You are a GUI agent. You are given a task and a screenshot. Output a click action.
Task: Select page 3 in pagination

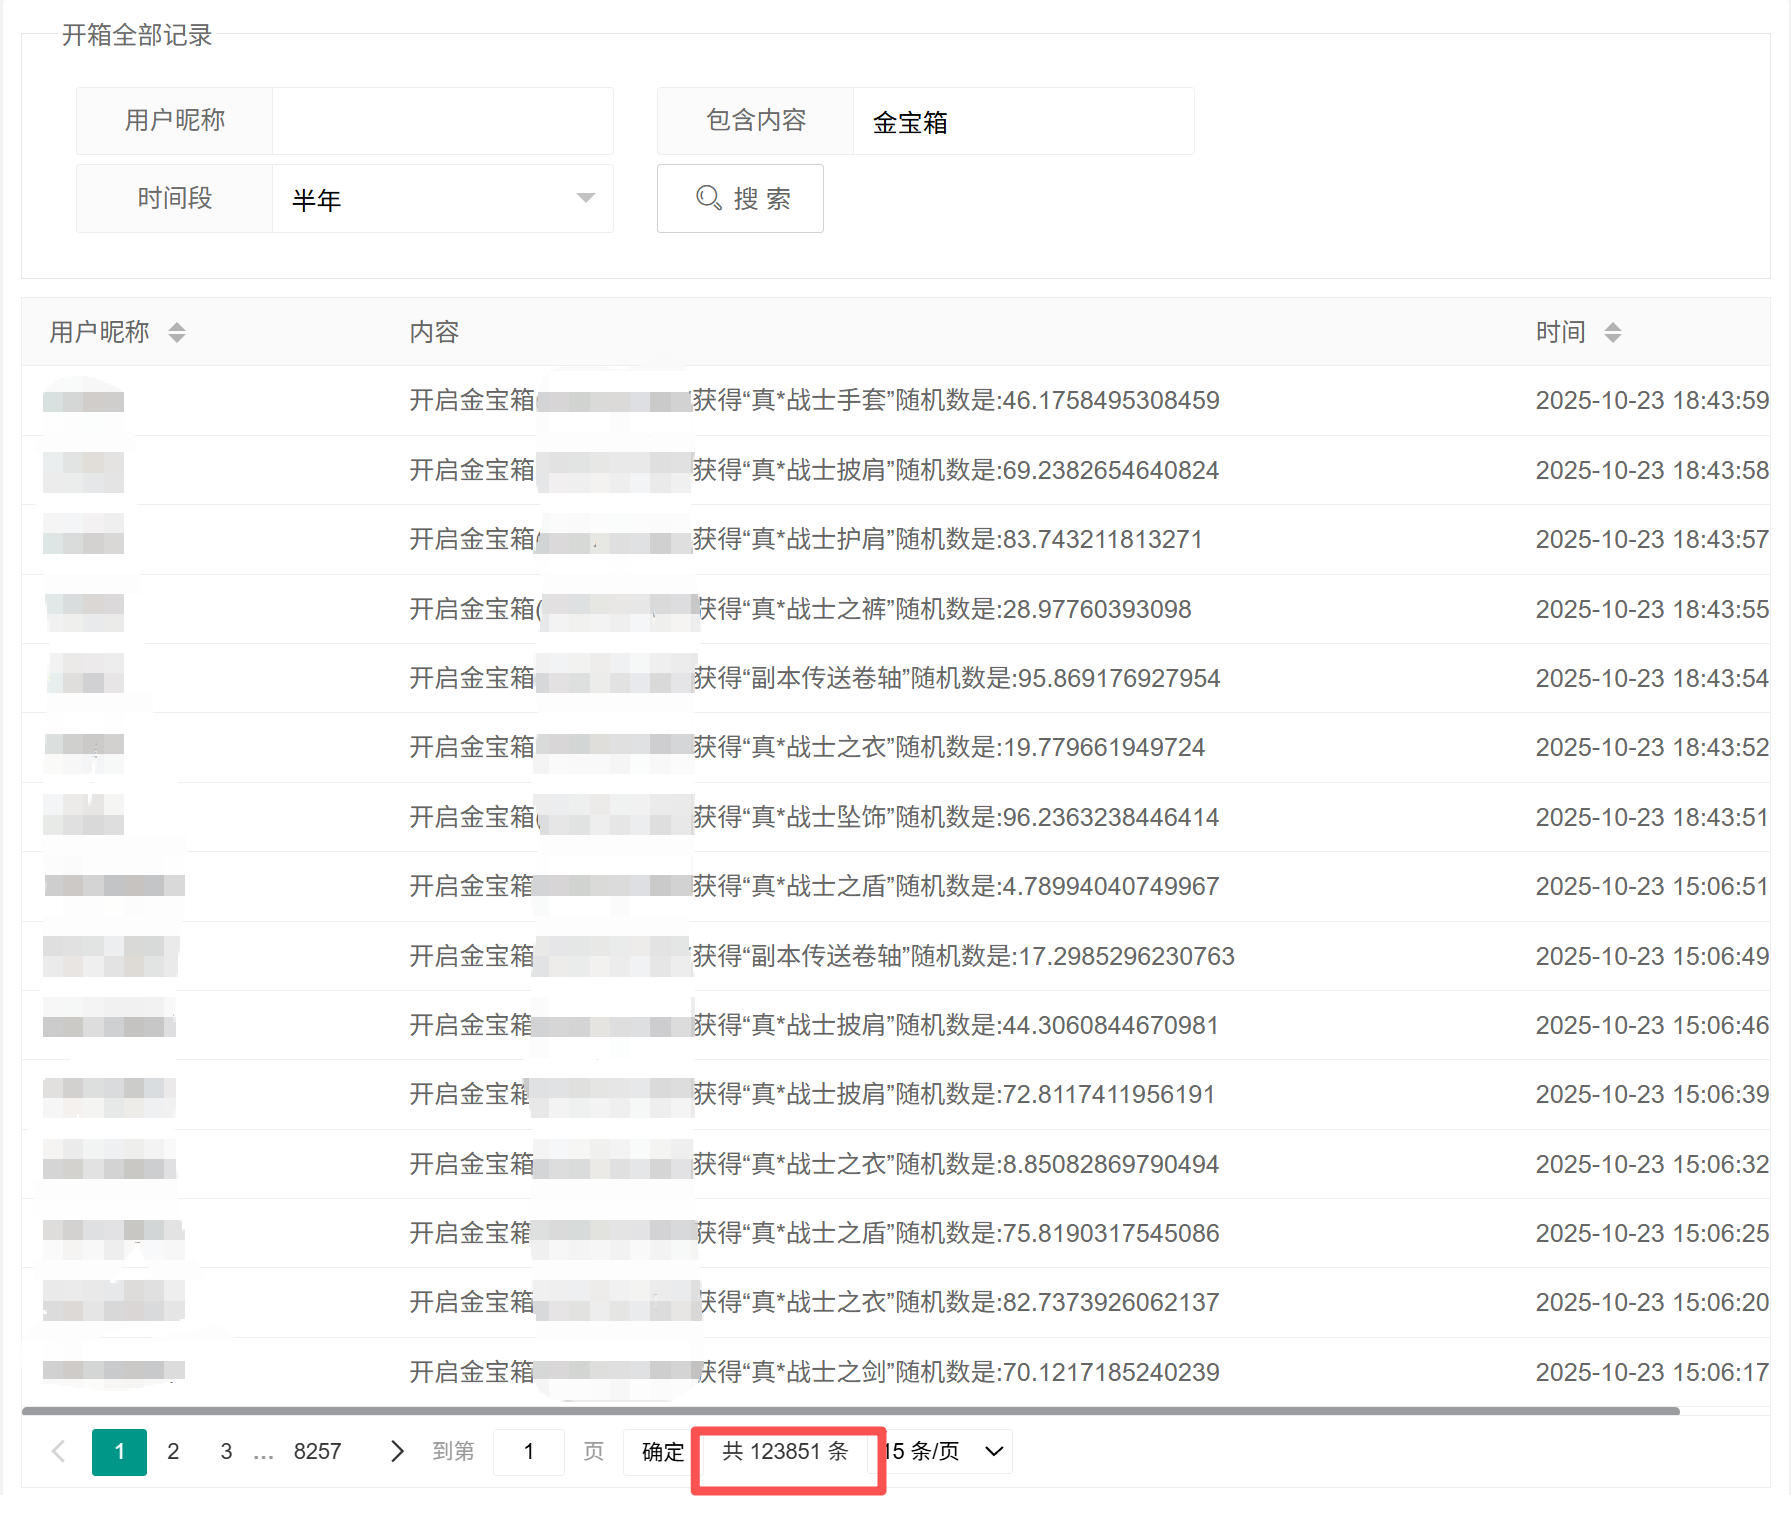click(226, 1451)
